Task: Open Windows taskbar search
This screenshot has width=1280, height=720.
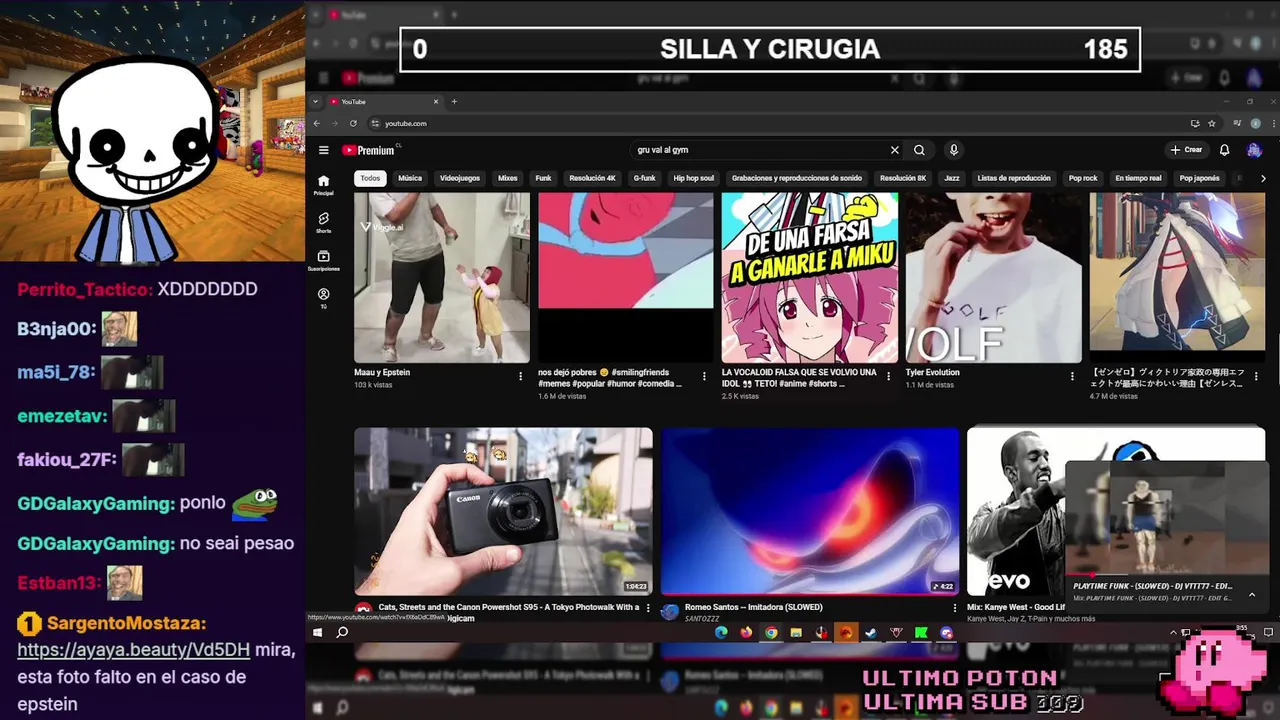Action: (x=342, y=632)
